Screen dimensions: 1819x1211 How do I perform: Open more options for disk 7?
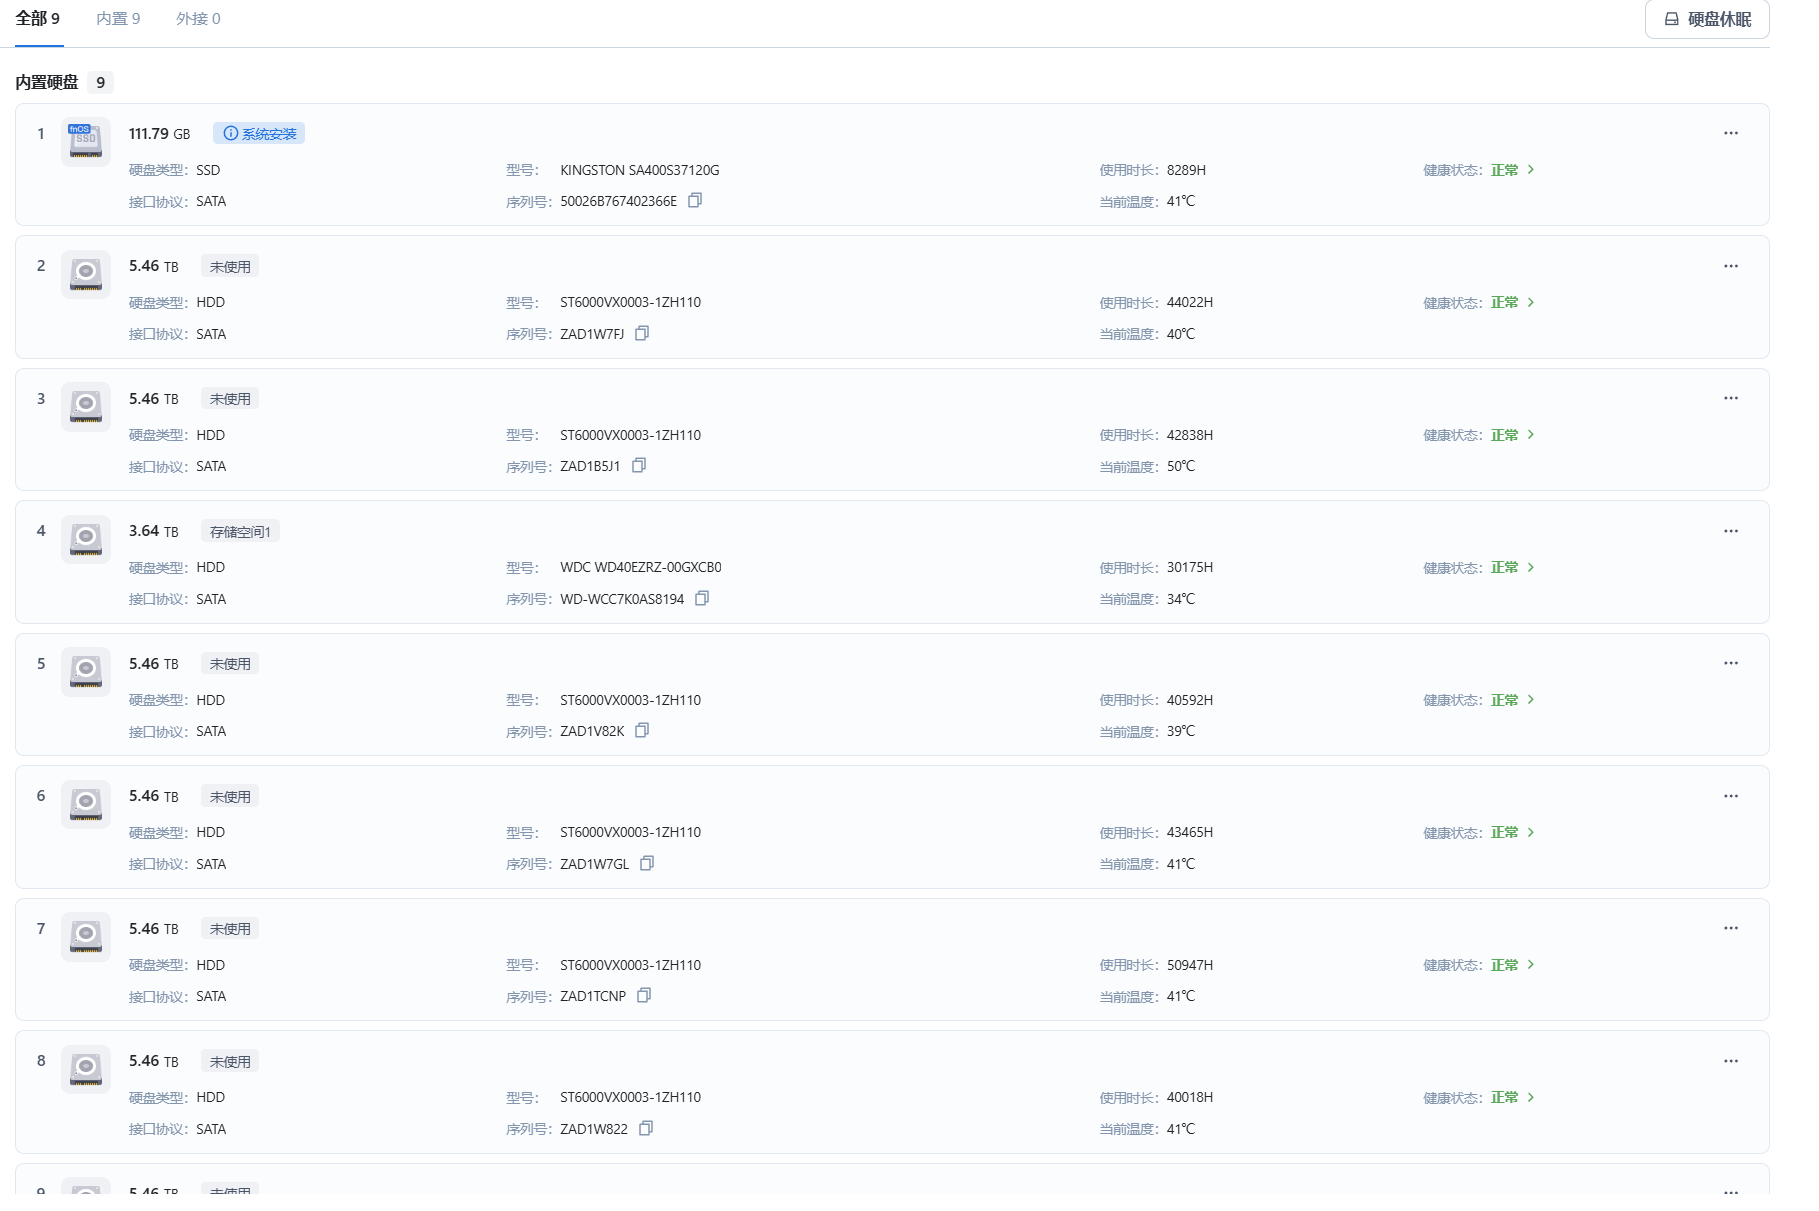1731,928
